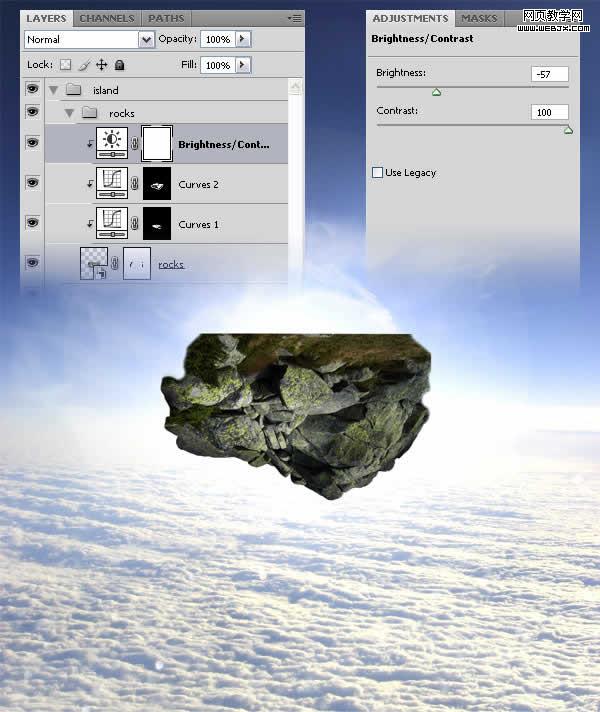Screen dimensions: 600x712
Task: Click the Contrast slider handle
Action: [568, 131]
